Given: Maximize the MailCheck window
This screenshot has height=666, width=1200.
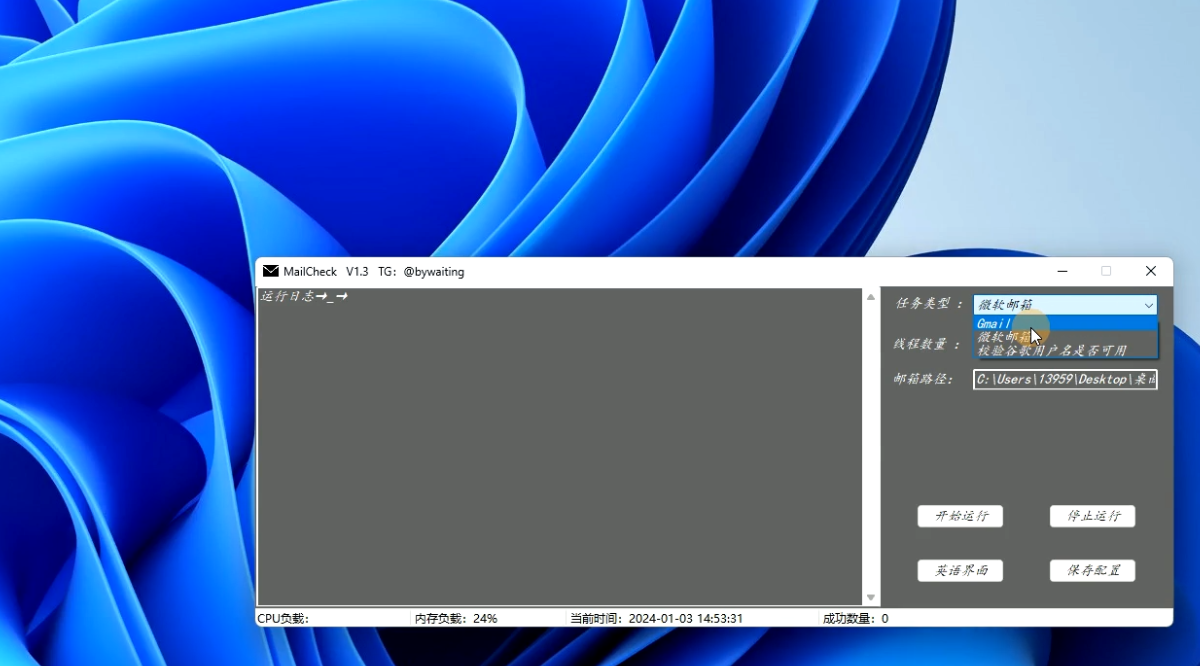Looking at the screenshot, I should [1106, 272].
